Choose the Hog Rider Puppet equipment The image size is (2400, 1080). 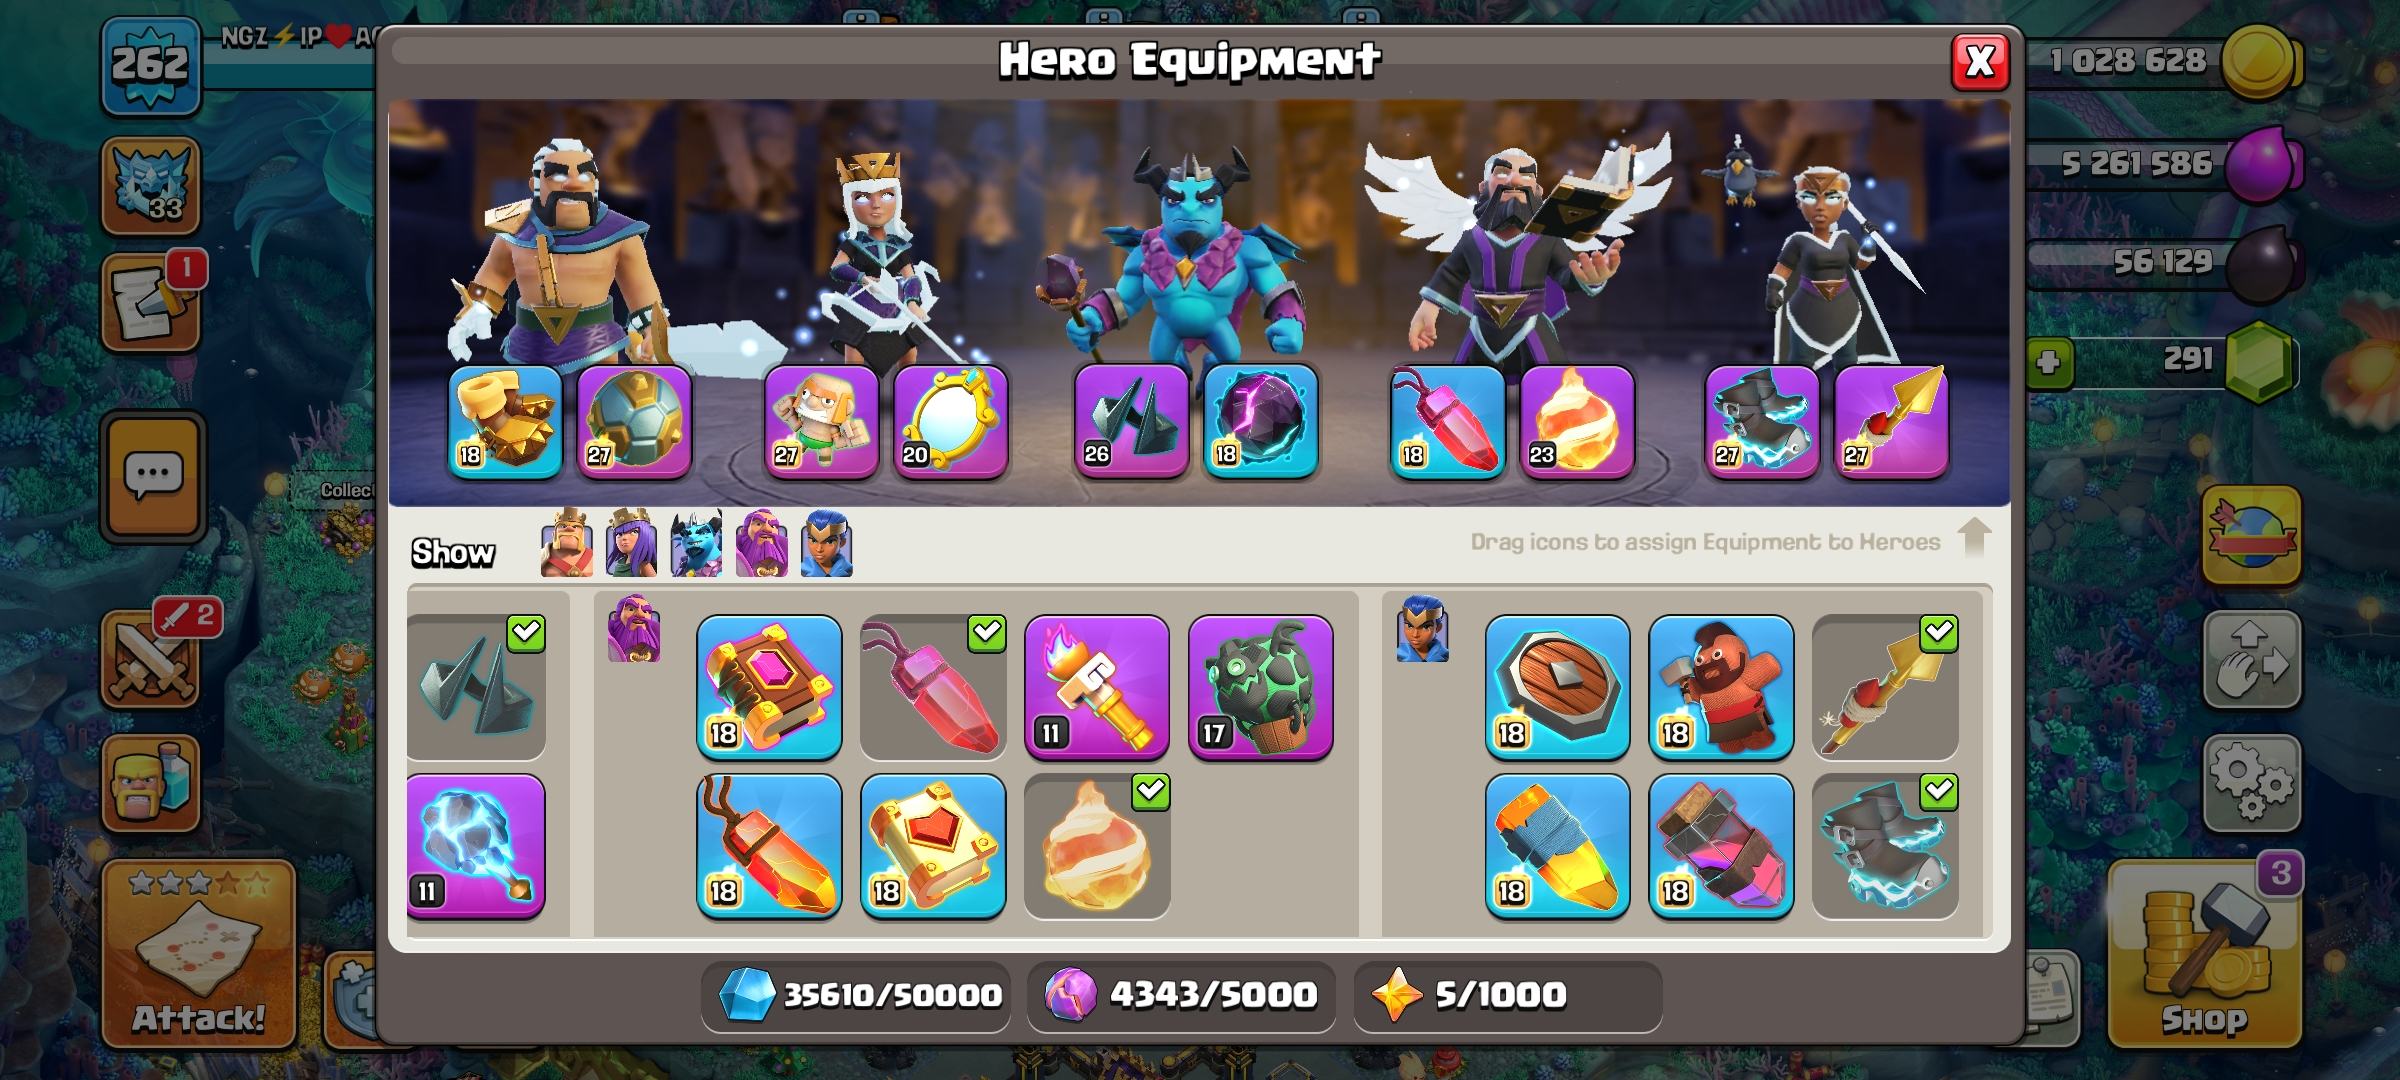[1721, 687]
